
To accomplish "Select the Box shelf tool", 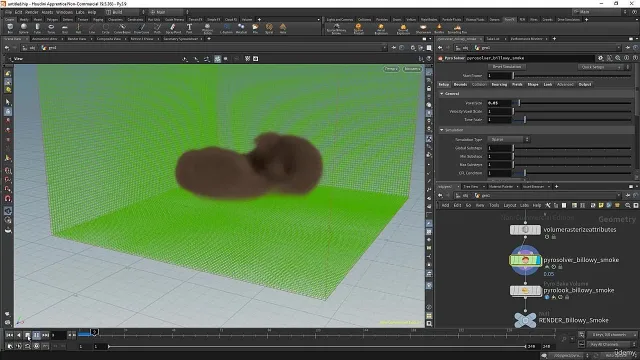I will pos(10,28).
